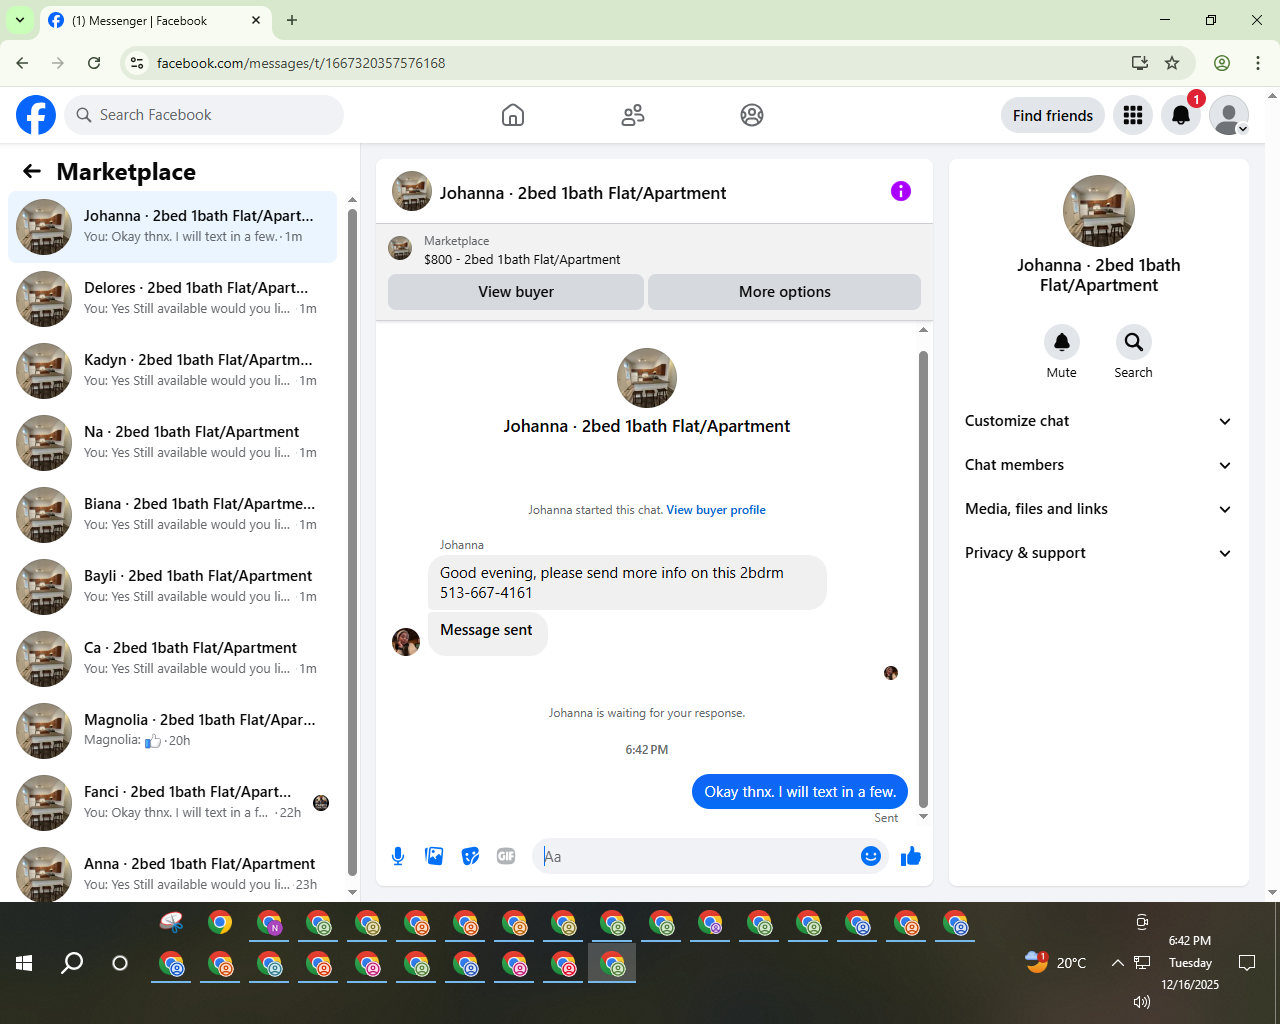Click the chat messages scrollbar
Viewport: 1280px width, 1024px height.
click(x=923, y=578)
